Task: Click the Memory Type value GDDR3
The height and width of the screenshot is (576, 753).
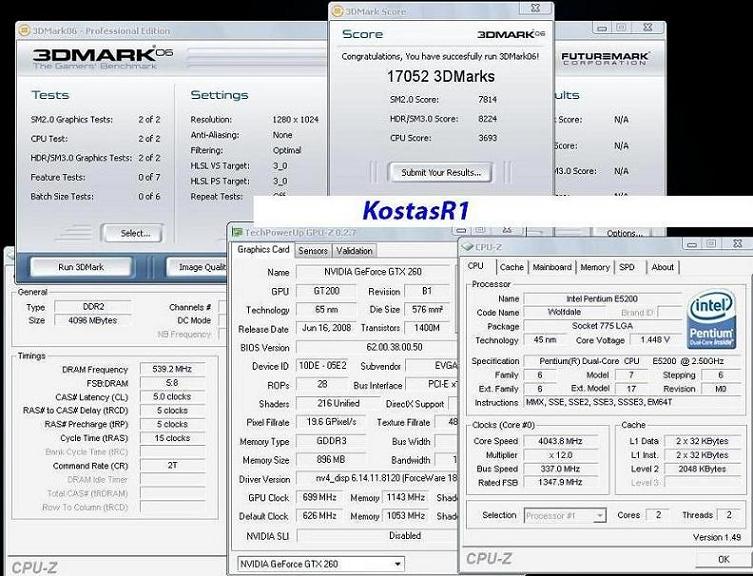Action: (x=331, y=441)
